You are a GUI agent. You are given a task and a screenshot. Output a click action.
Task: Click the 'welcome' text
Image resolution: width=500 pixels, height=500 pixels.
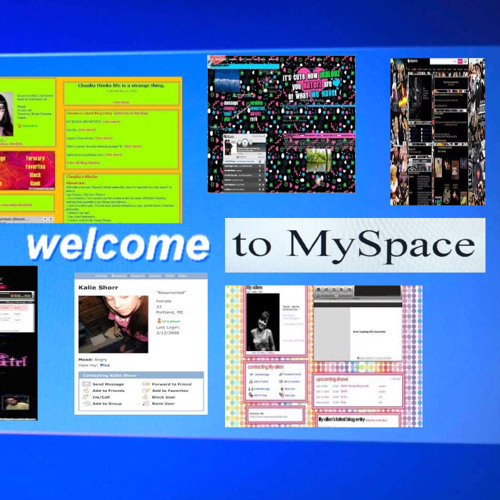click(119, 246)
